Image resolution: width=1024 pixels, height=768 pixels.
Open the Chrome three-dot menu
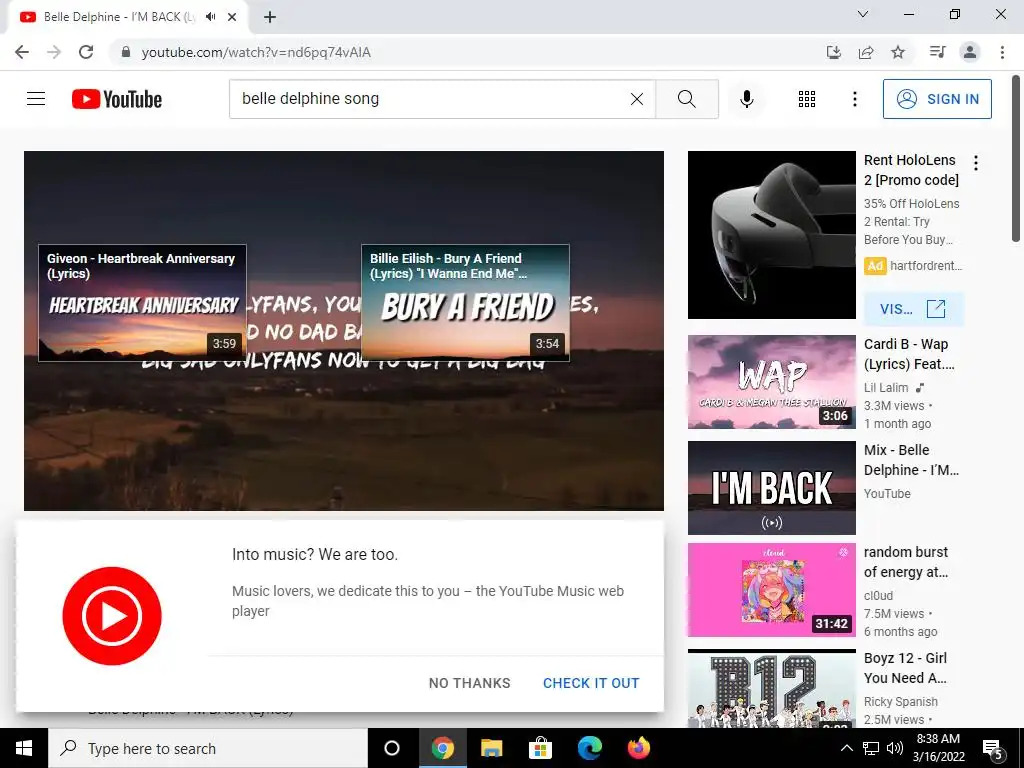[x=1002, y=52]
